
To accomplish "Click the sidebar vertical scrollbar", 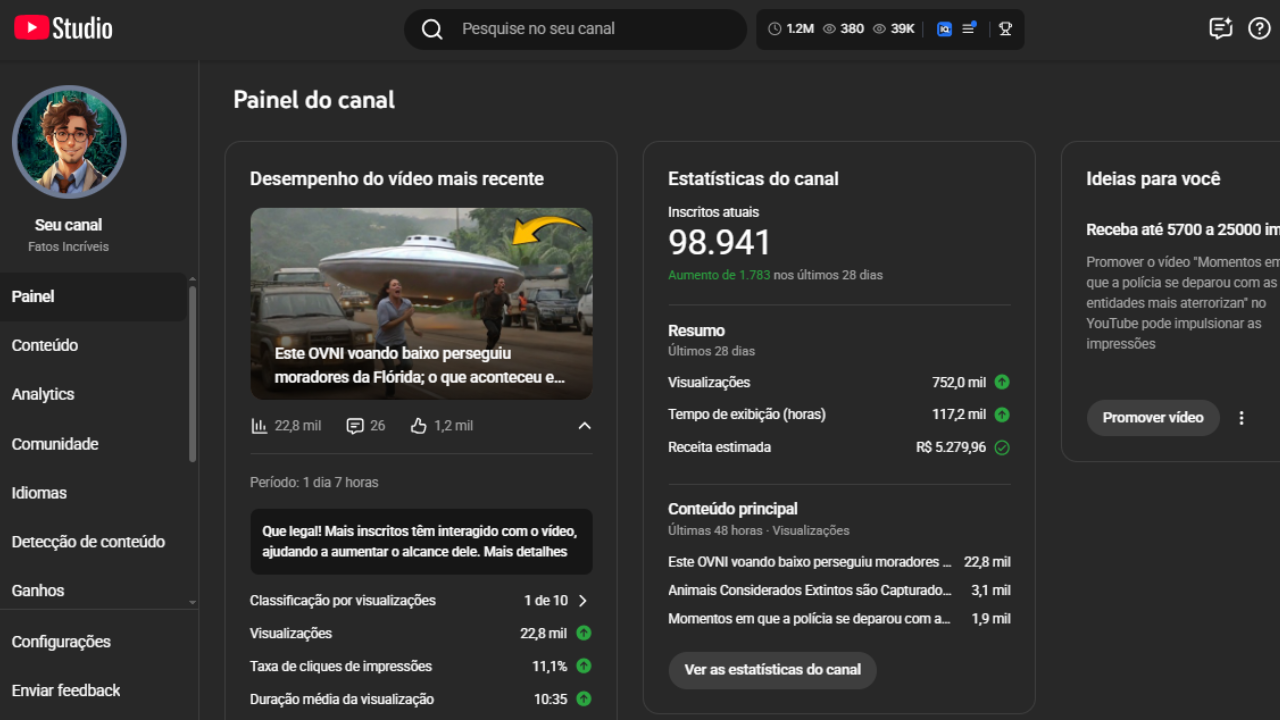I will click(192, 375).
